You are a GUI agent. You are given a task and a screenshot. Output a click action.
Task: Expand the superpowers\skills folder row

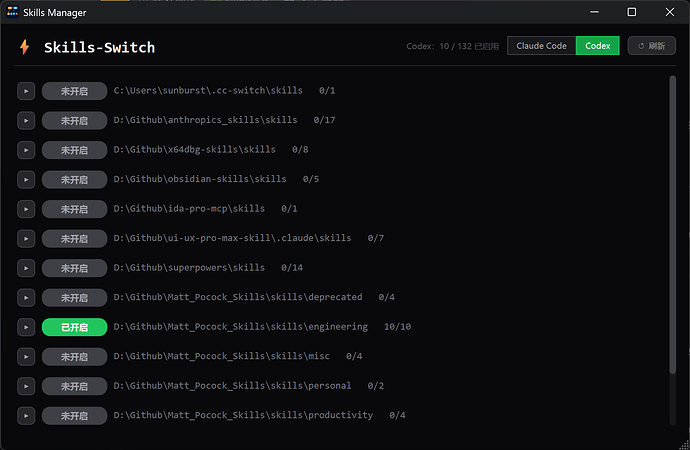[26, 268]
